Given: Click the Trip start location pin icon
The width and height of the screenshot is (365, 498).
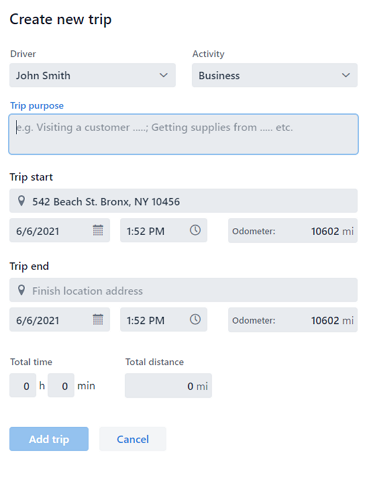Looking at the screenshot, I should (x=21, y=201).
